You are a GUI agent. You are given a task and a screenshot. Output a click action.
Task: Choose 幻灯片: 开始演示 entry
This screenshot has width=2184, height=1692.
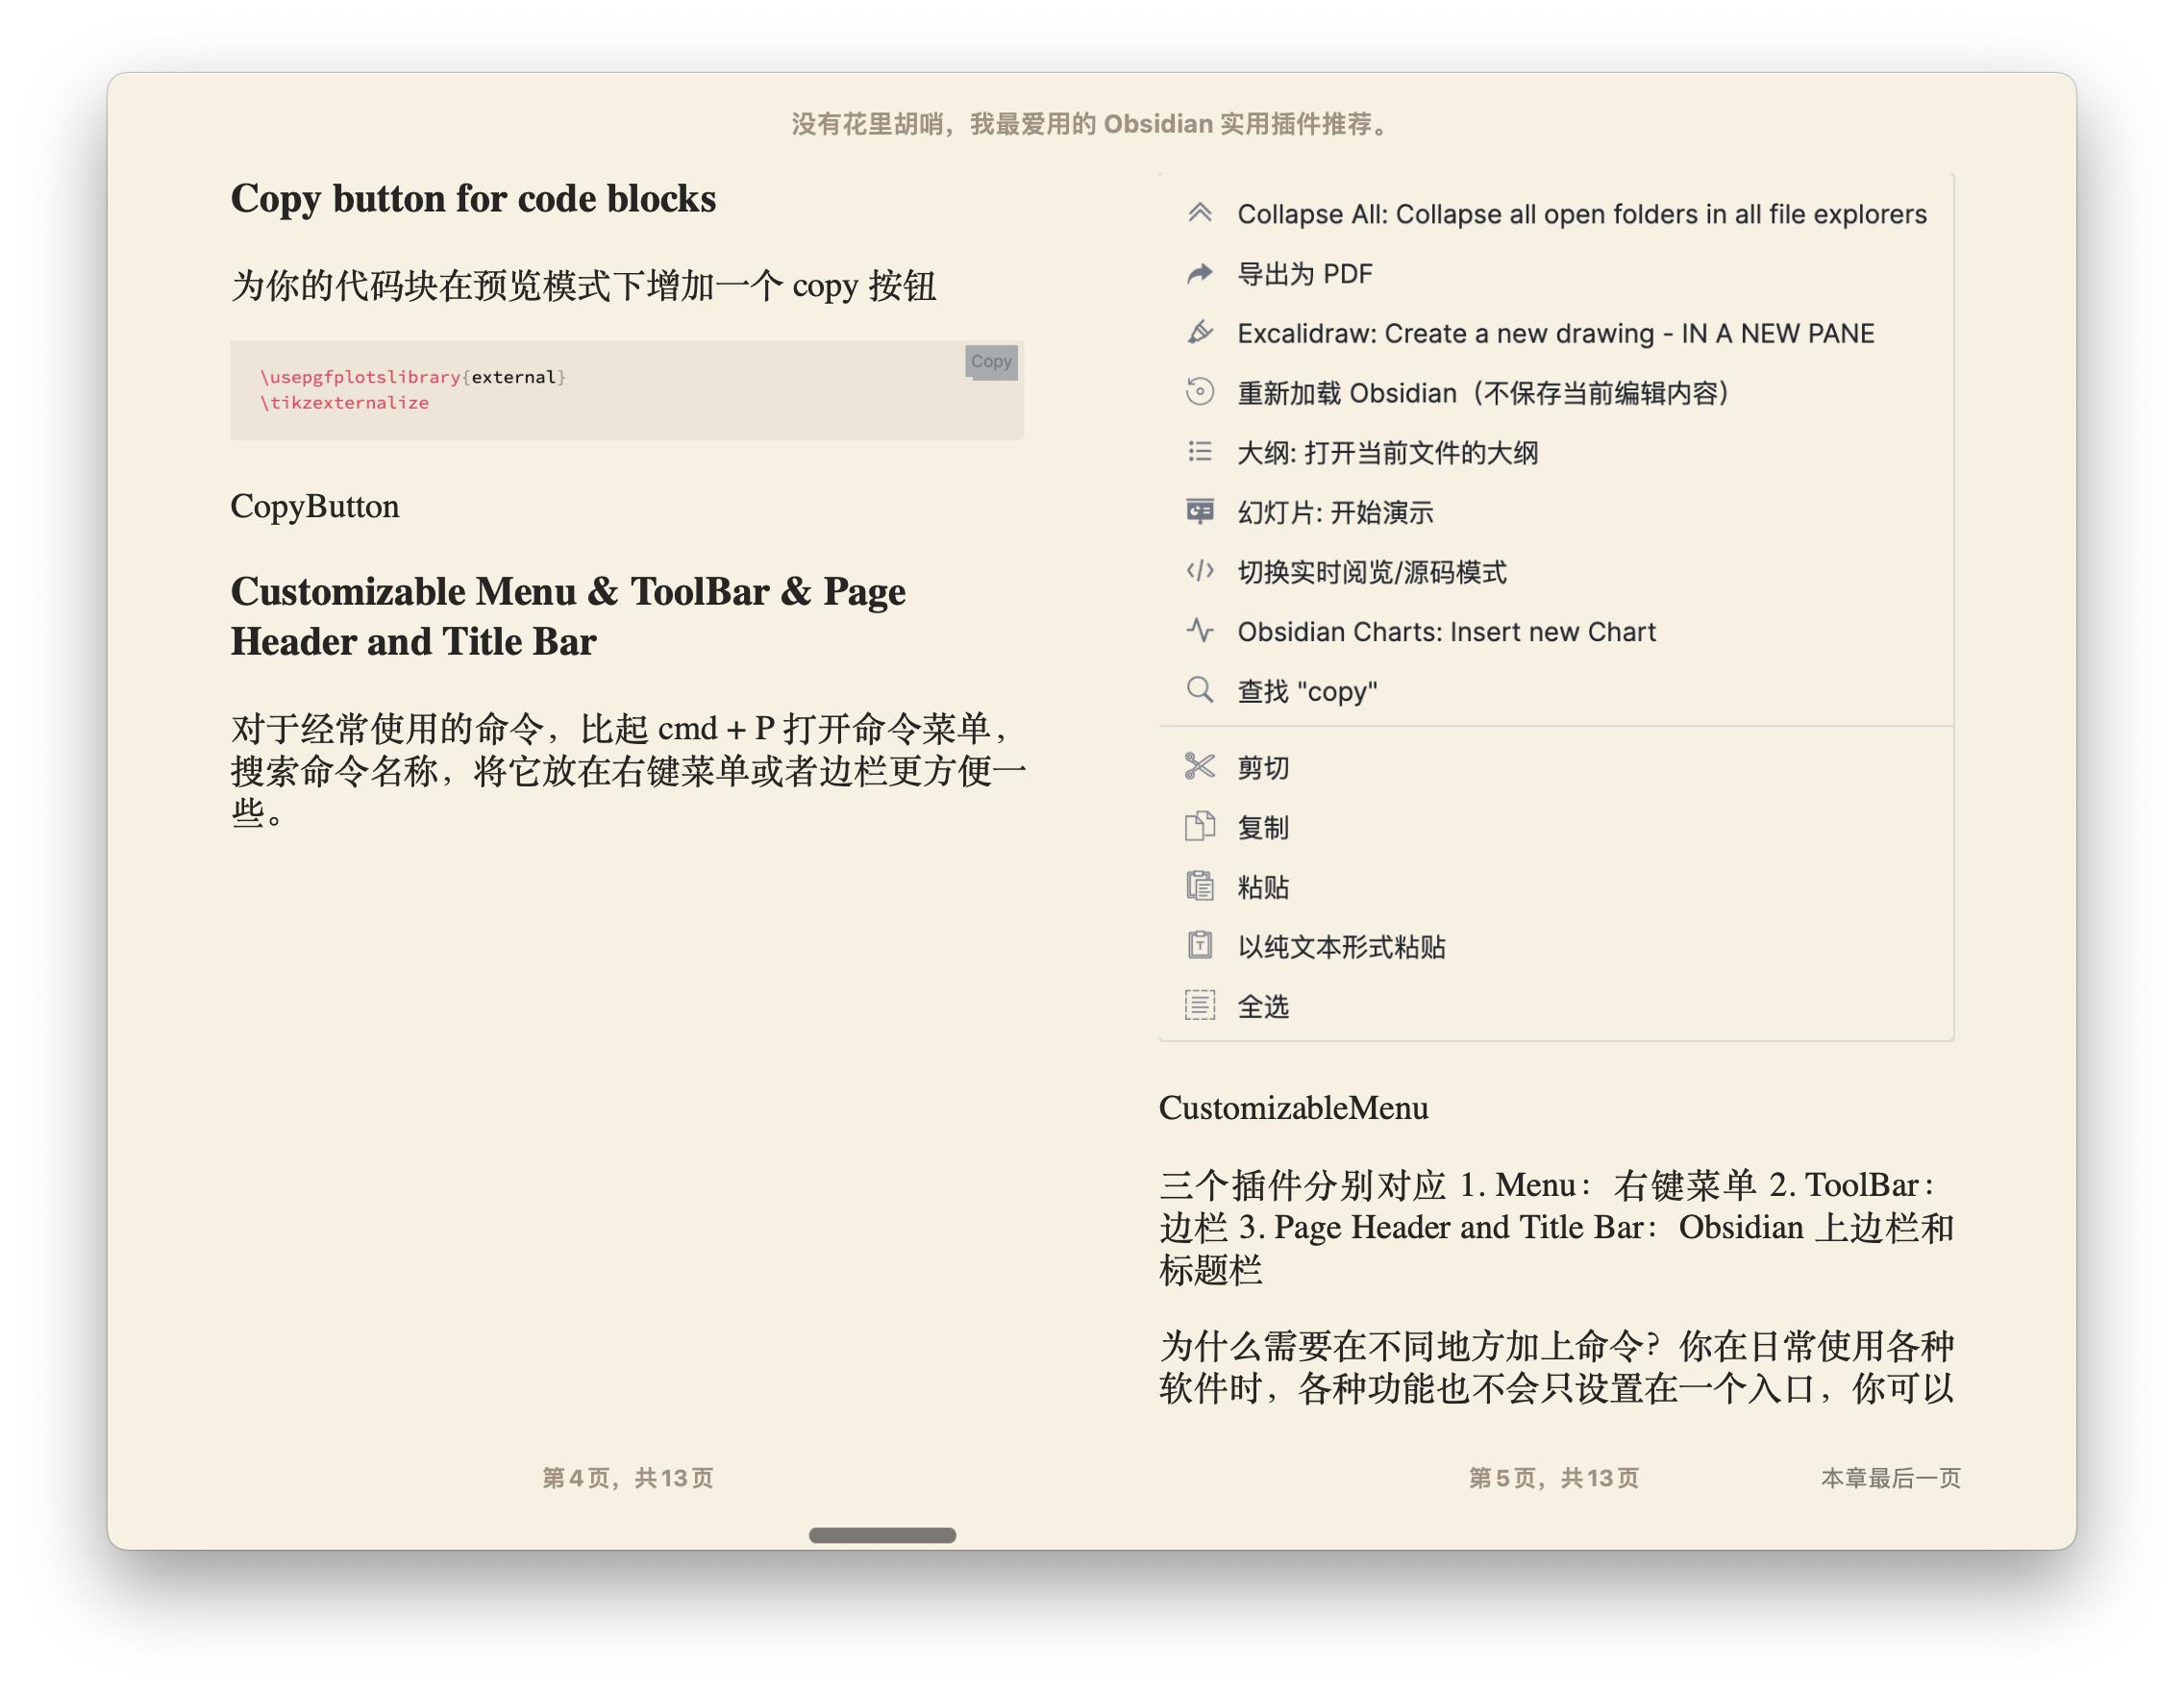[x=1556, y=512]
